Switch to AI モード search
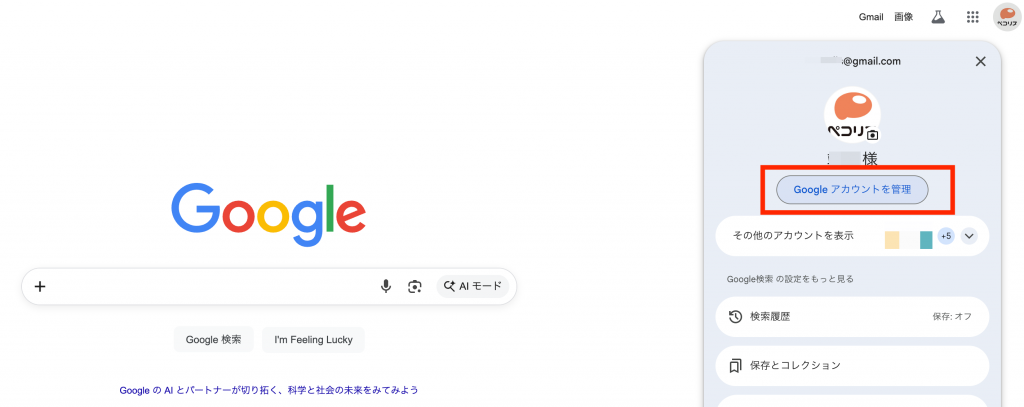 pyautogui.click(x=473, y=286)
